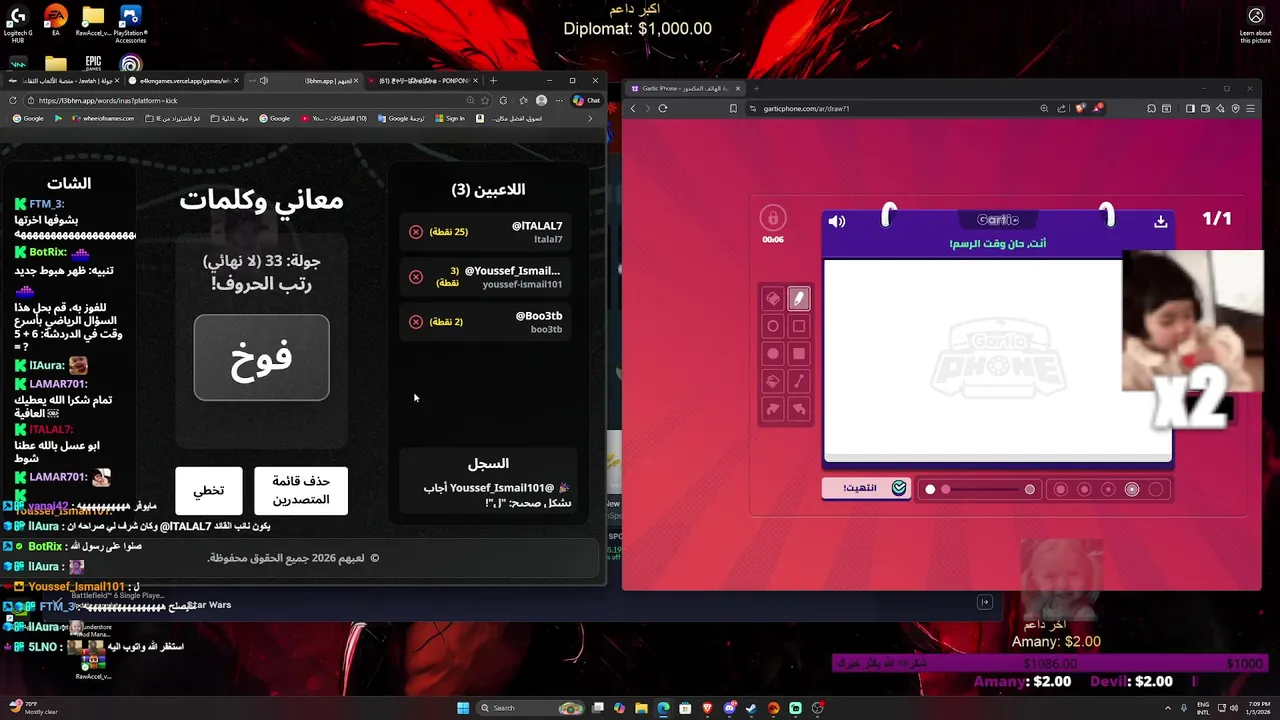Open the Brave browser hamburger menu
This screenshot has width=1280, height=720.
(x=1250, y=108)
